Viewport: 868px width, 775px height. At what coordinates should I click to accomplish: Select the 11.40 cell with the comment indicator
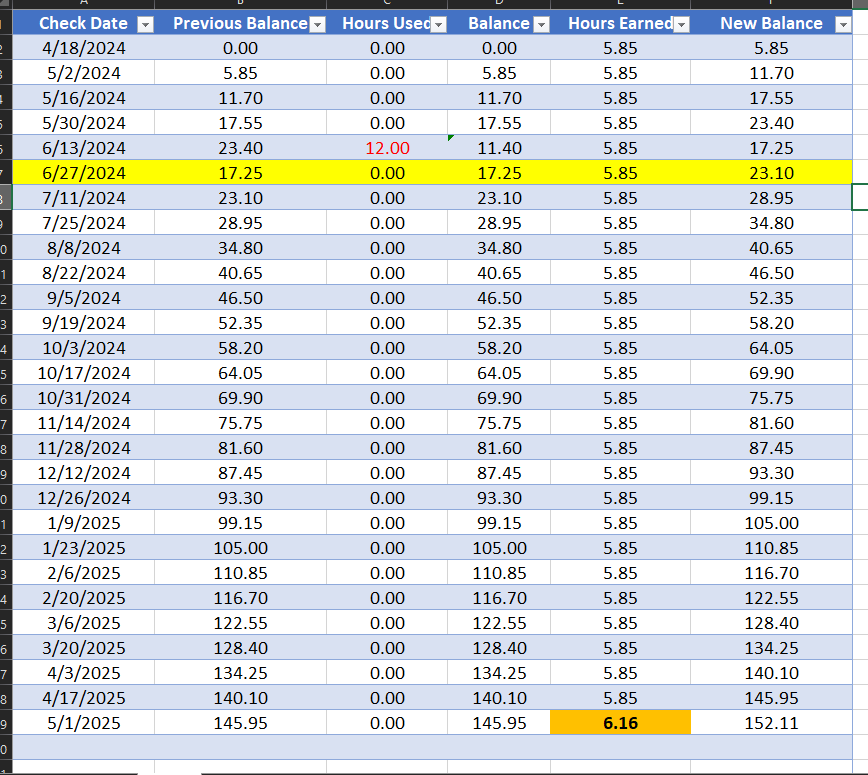coord(498,147)
